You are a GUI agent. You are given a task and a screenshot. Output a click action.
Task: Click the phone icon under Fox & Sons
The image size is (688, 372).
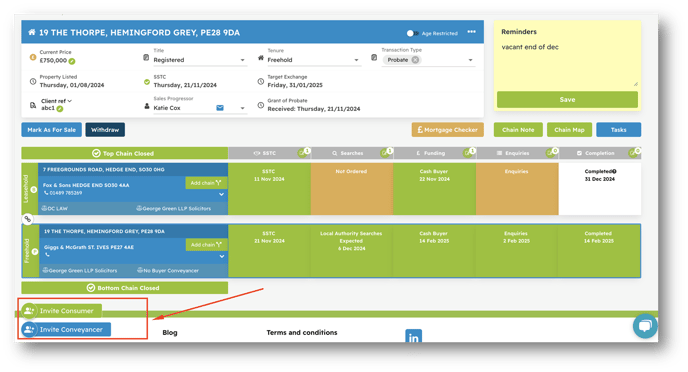point(46,193)
